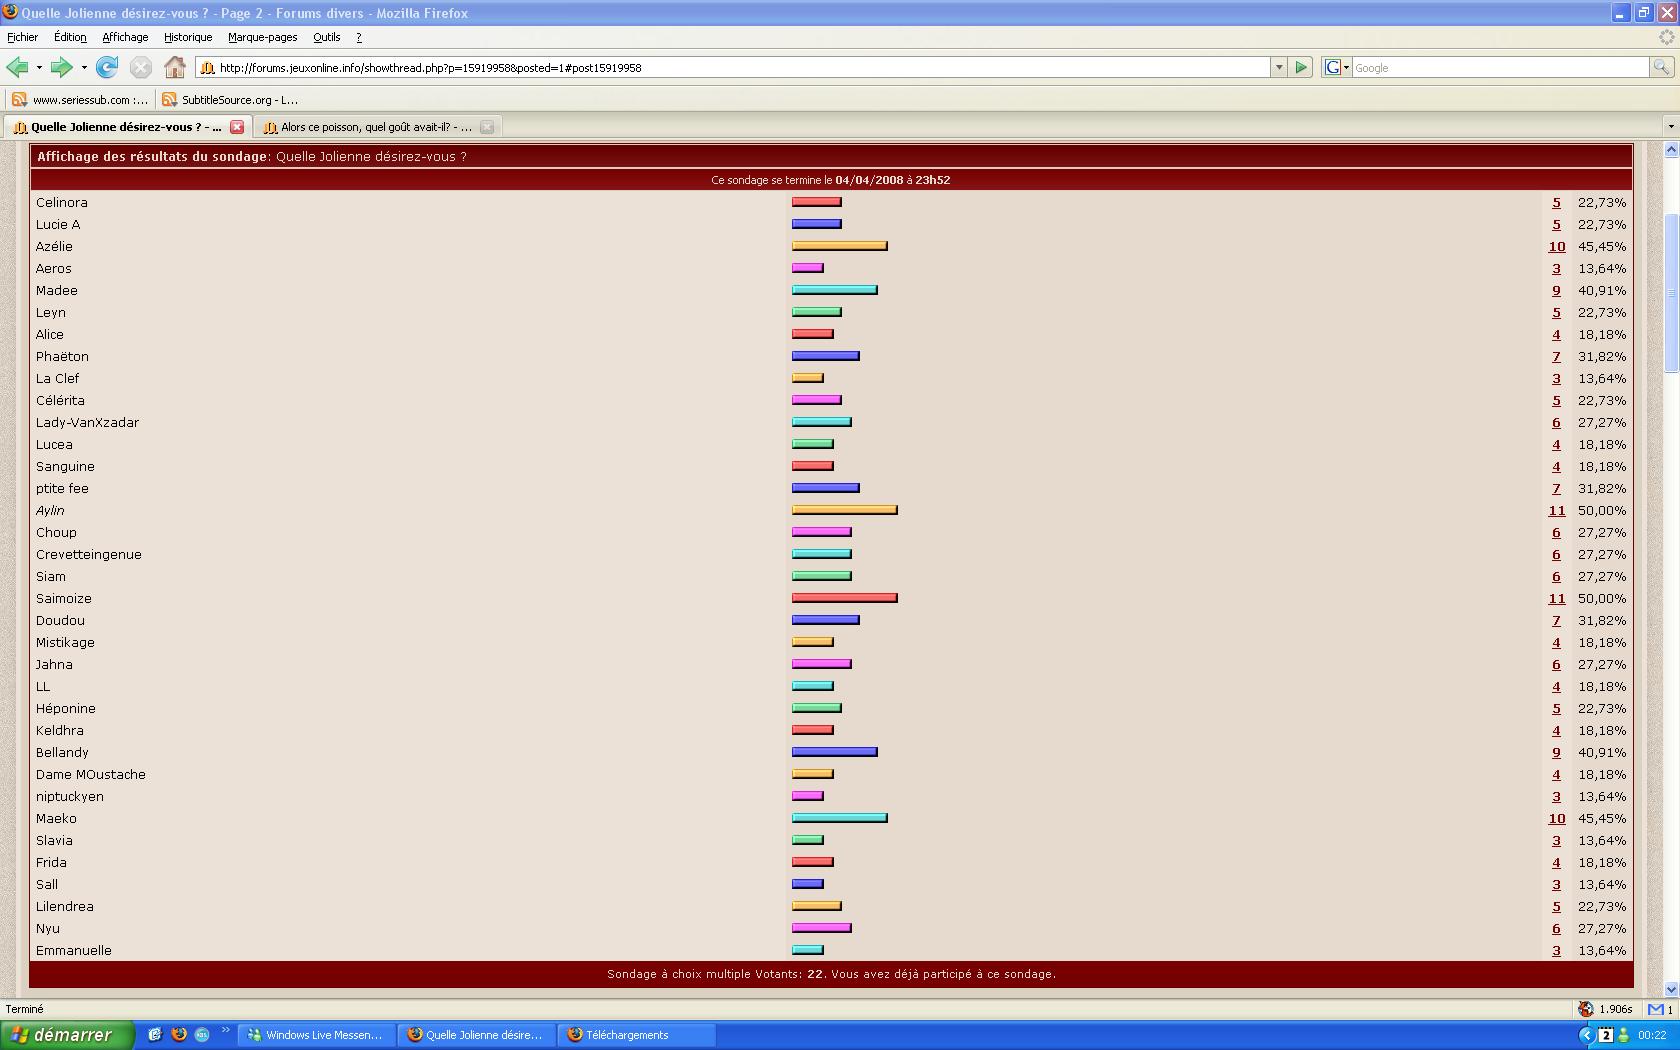
Task: Click the poll option name Crevetteingenue
Action: tap(89, 554)
